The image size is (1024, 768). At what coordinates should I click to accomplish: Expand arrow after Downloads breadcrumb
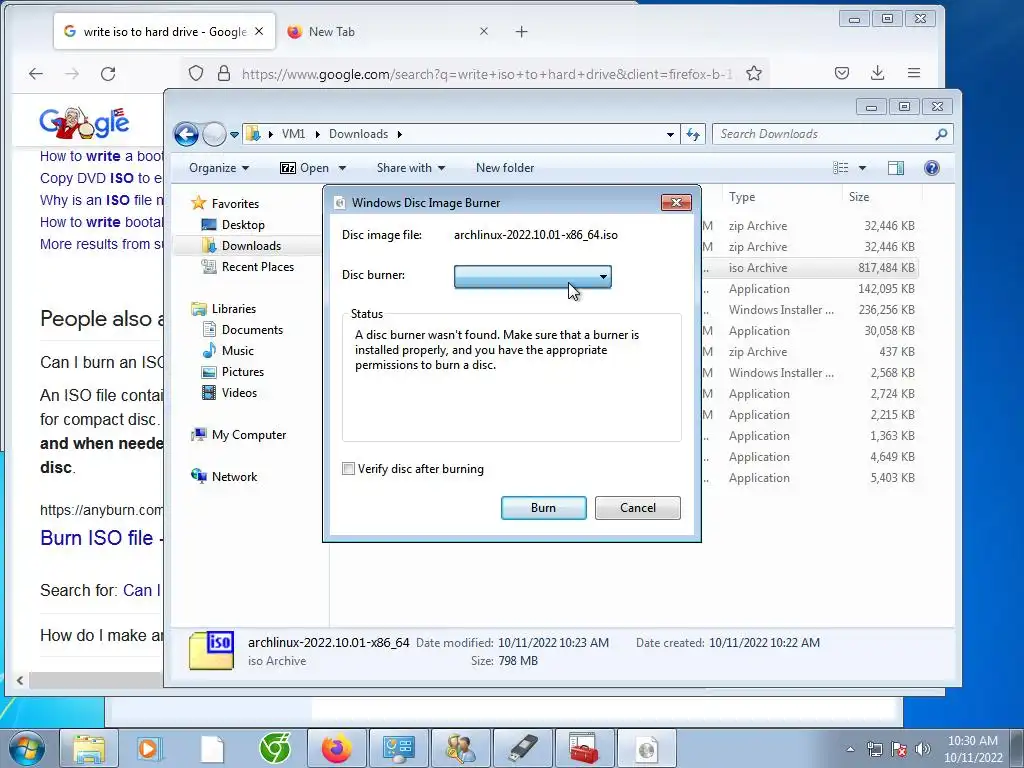400,134
